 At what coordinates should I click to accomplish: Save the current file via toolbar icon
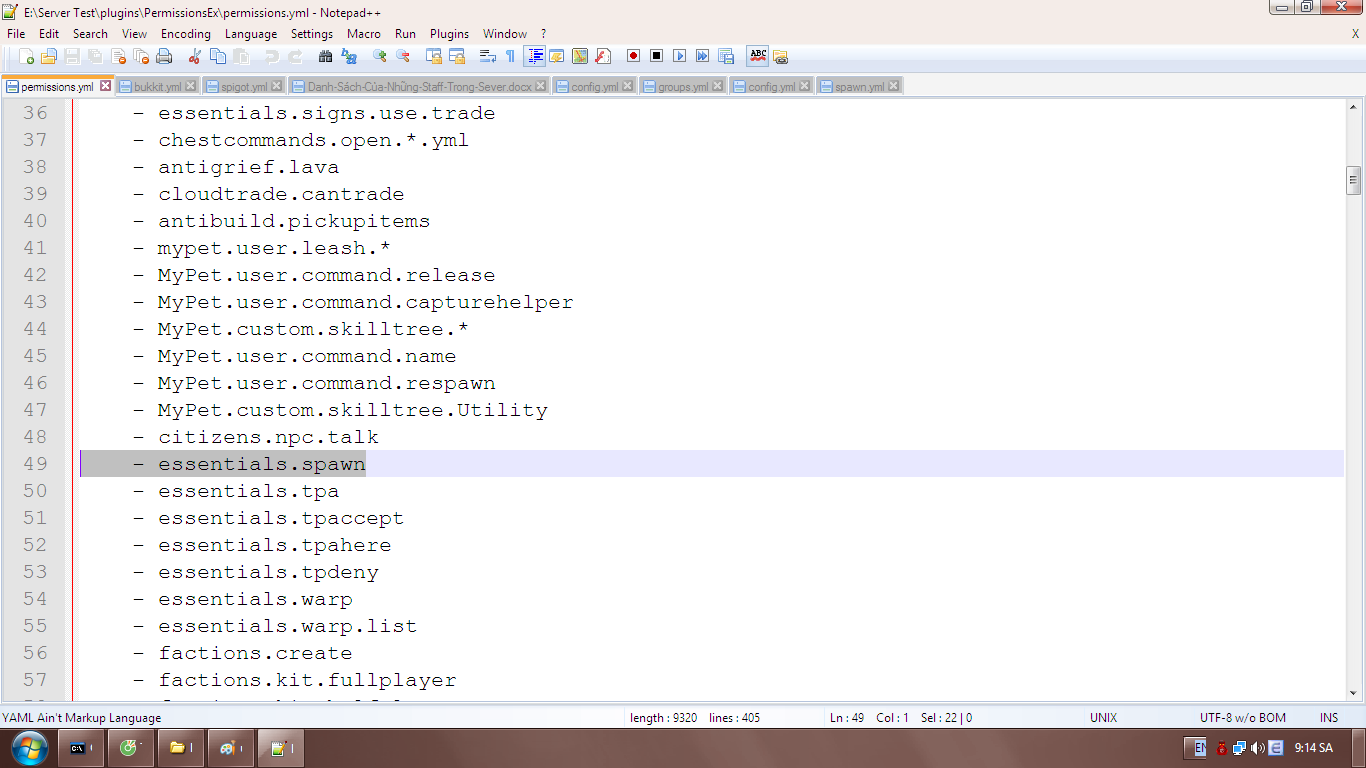[72, 56]
